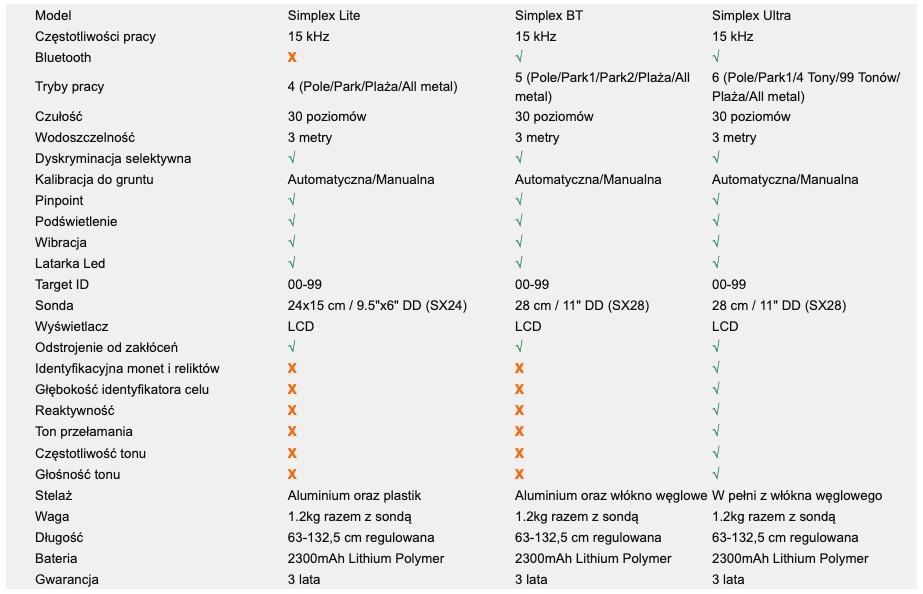Click the Wibracja checkmark for Simplex Ultra
Viewport: 923px width, 594px height.
(716, 241)
